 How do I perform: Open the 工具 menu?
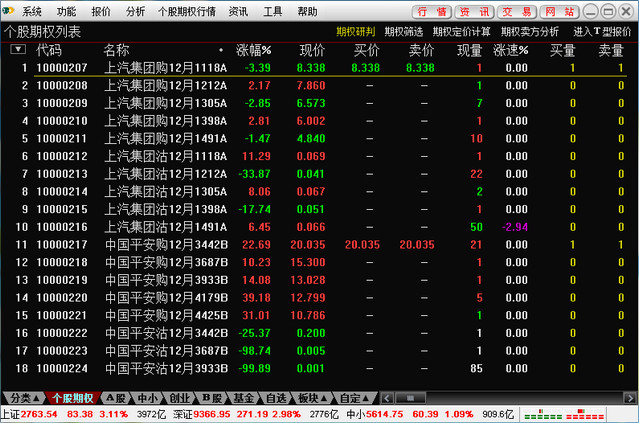point(272,11)
